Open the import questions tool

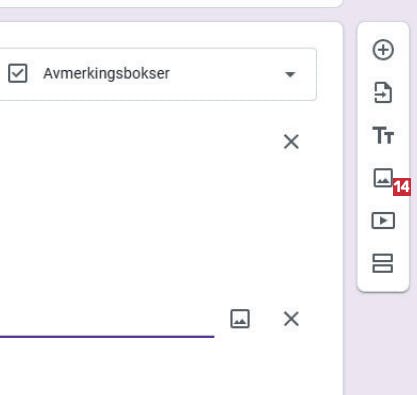[383, 93]
